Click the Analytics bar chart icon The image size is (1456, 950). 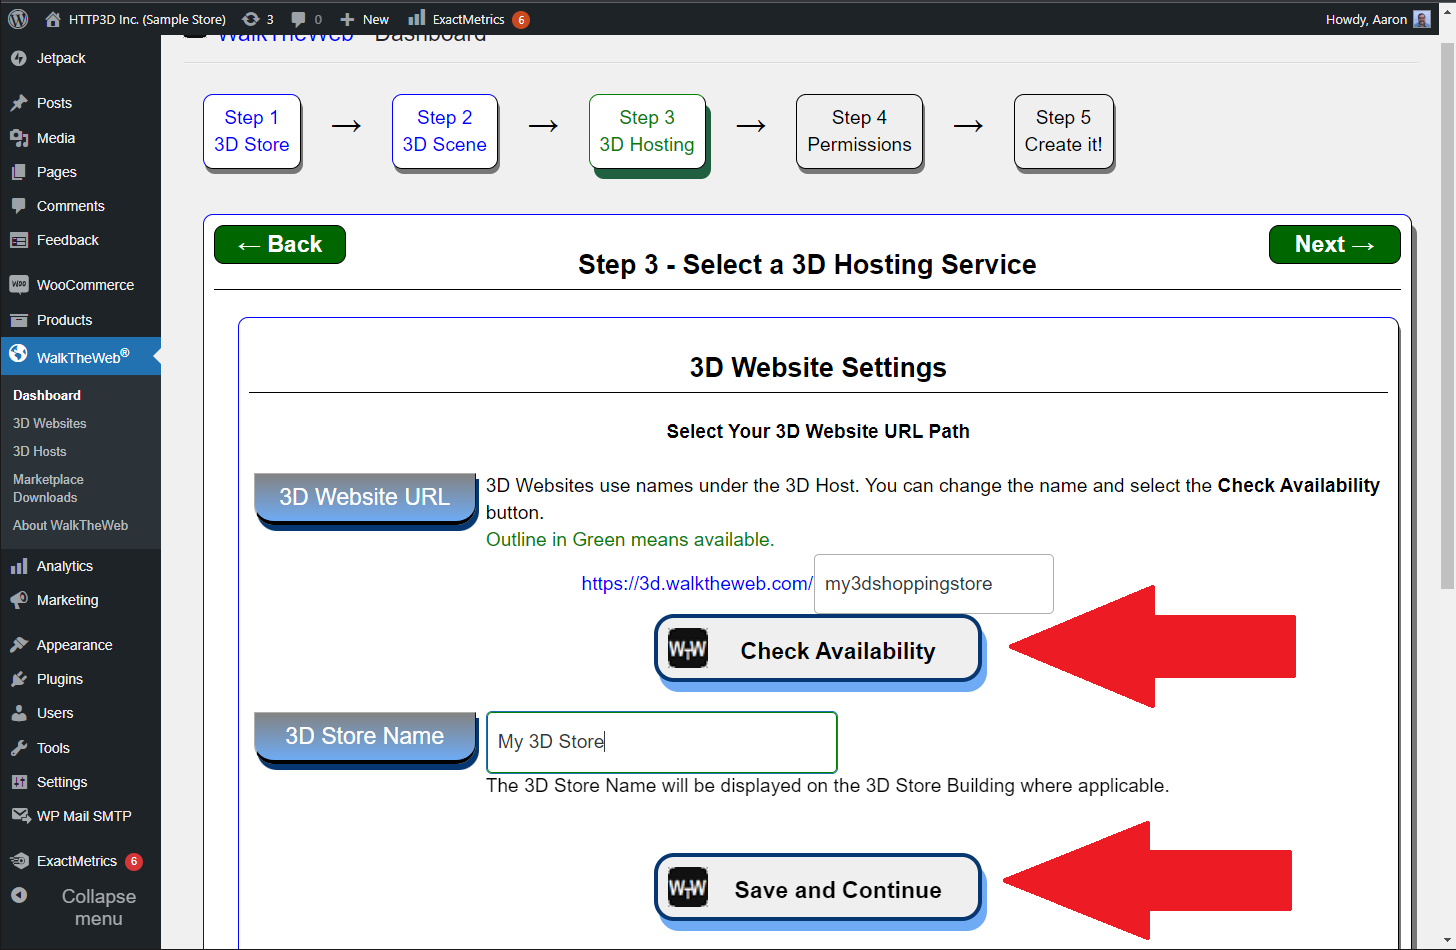[18, 566]
